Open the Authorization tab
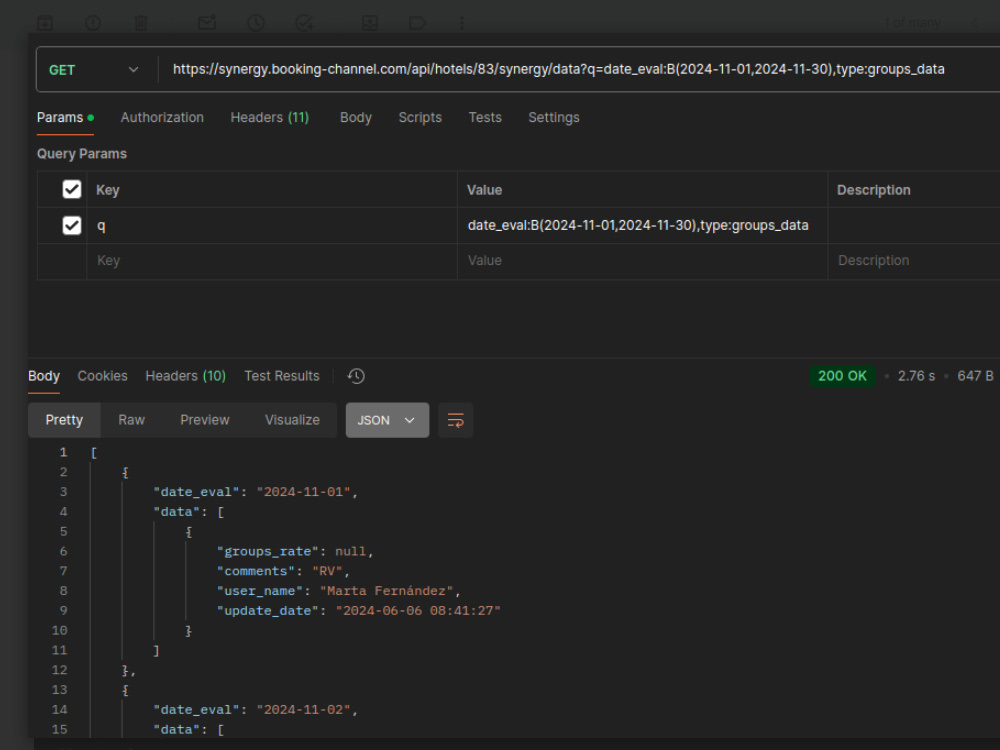The image size is (1000, 750). 162,118
